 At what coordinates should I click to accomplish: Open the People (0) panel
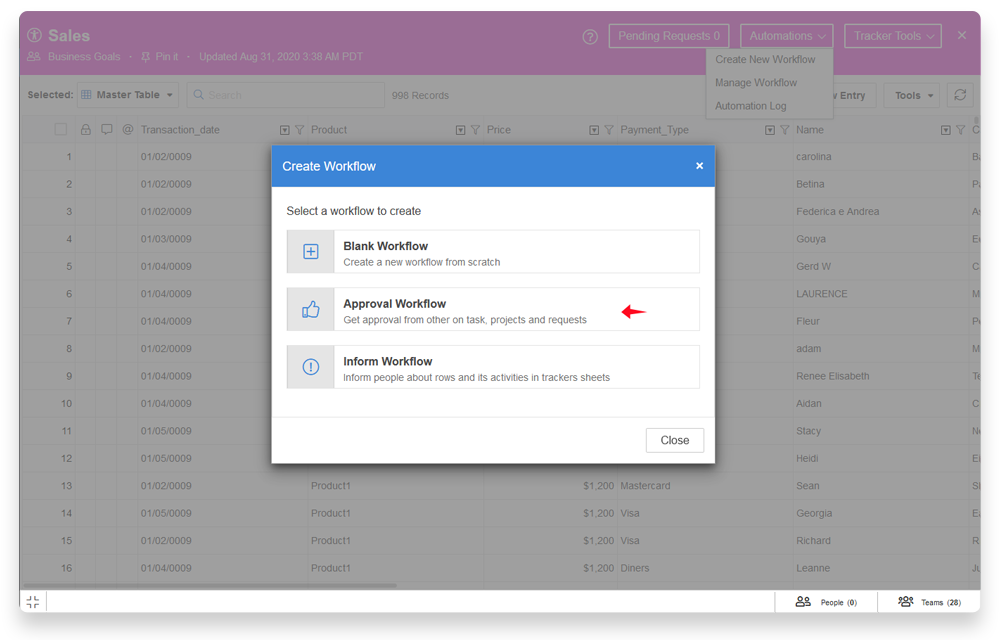(826, 602)
